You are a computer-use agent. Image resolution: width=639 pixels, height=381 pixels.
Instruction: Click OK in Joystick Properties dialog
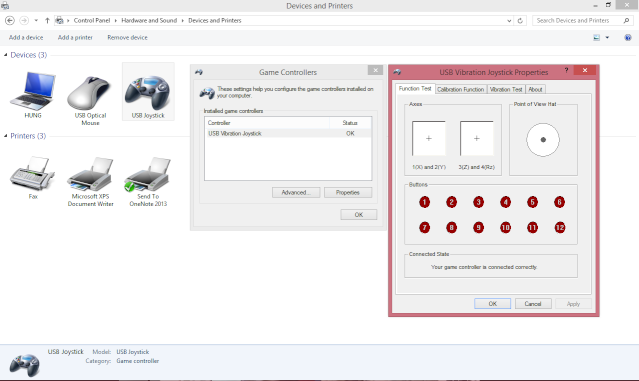pyautogui.click(x=492, y=304)
